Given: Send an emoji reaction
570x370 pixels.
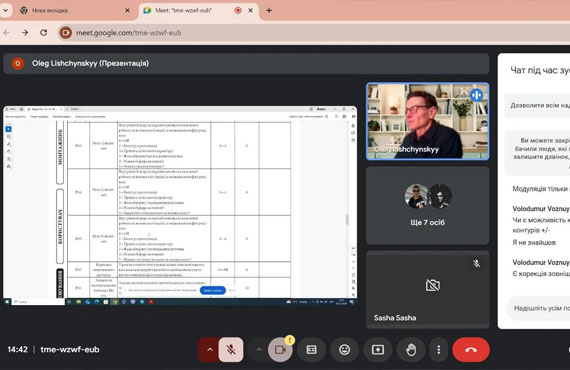Looking at the screenshot, I should [x=345, y=350].
